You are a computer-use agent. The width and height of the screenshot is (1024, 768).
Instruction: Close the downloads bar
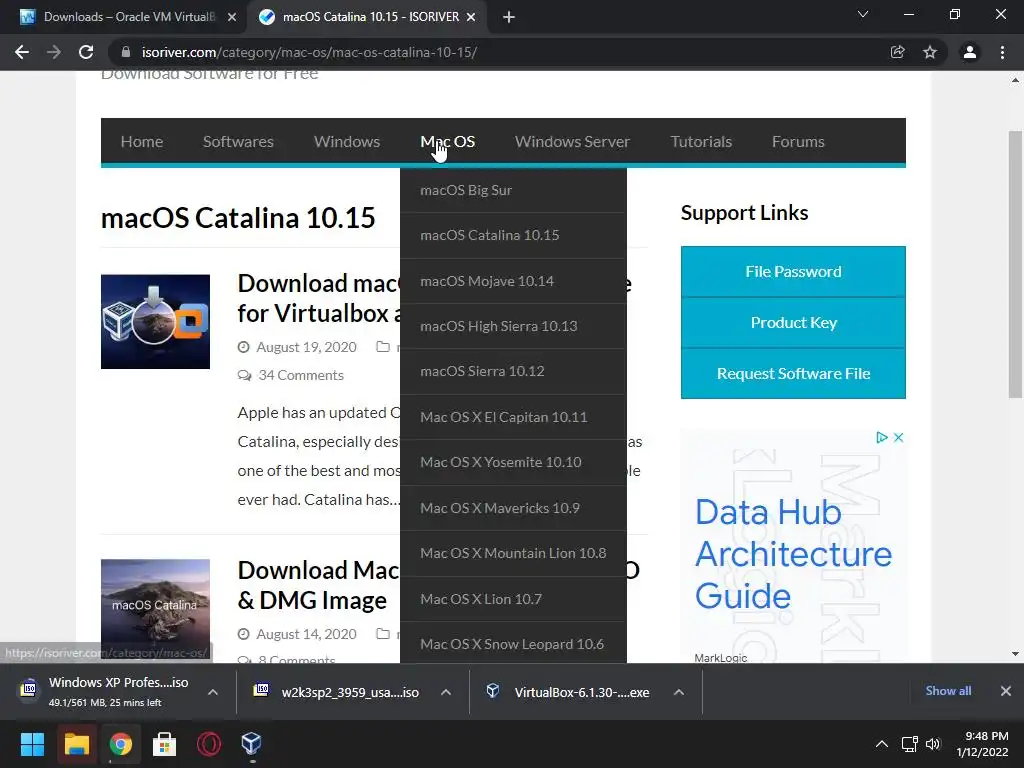(x=1006, y=691)
